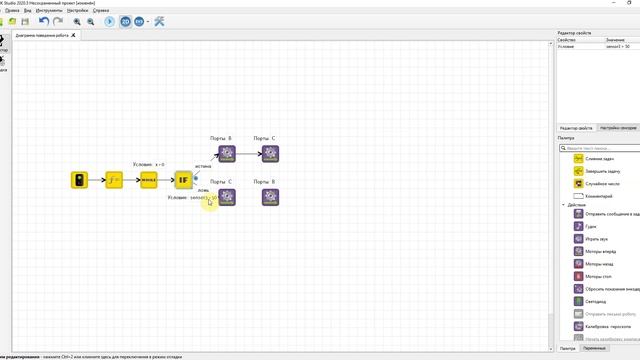Pick the Калибровка гироскопа palette block
The width and height of the screenshot is (640, 360).
[x=602, y=327]
